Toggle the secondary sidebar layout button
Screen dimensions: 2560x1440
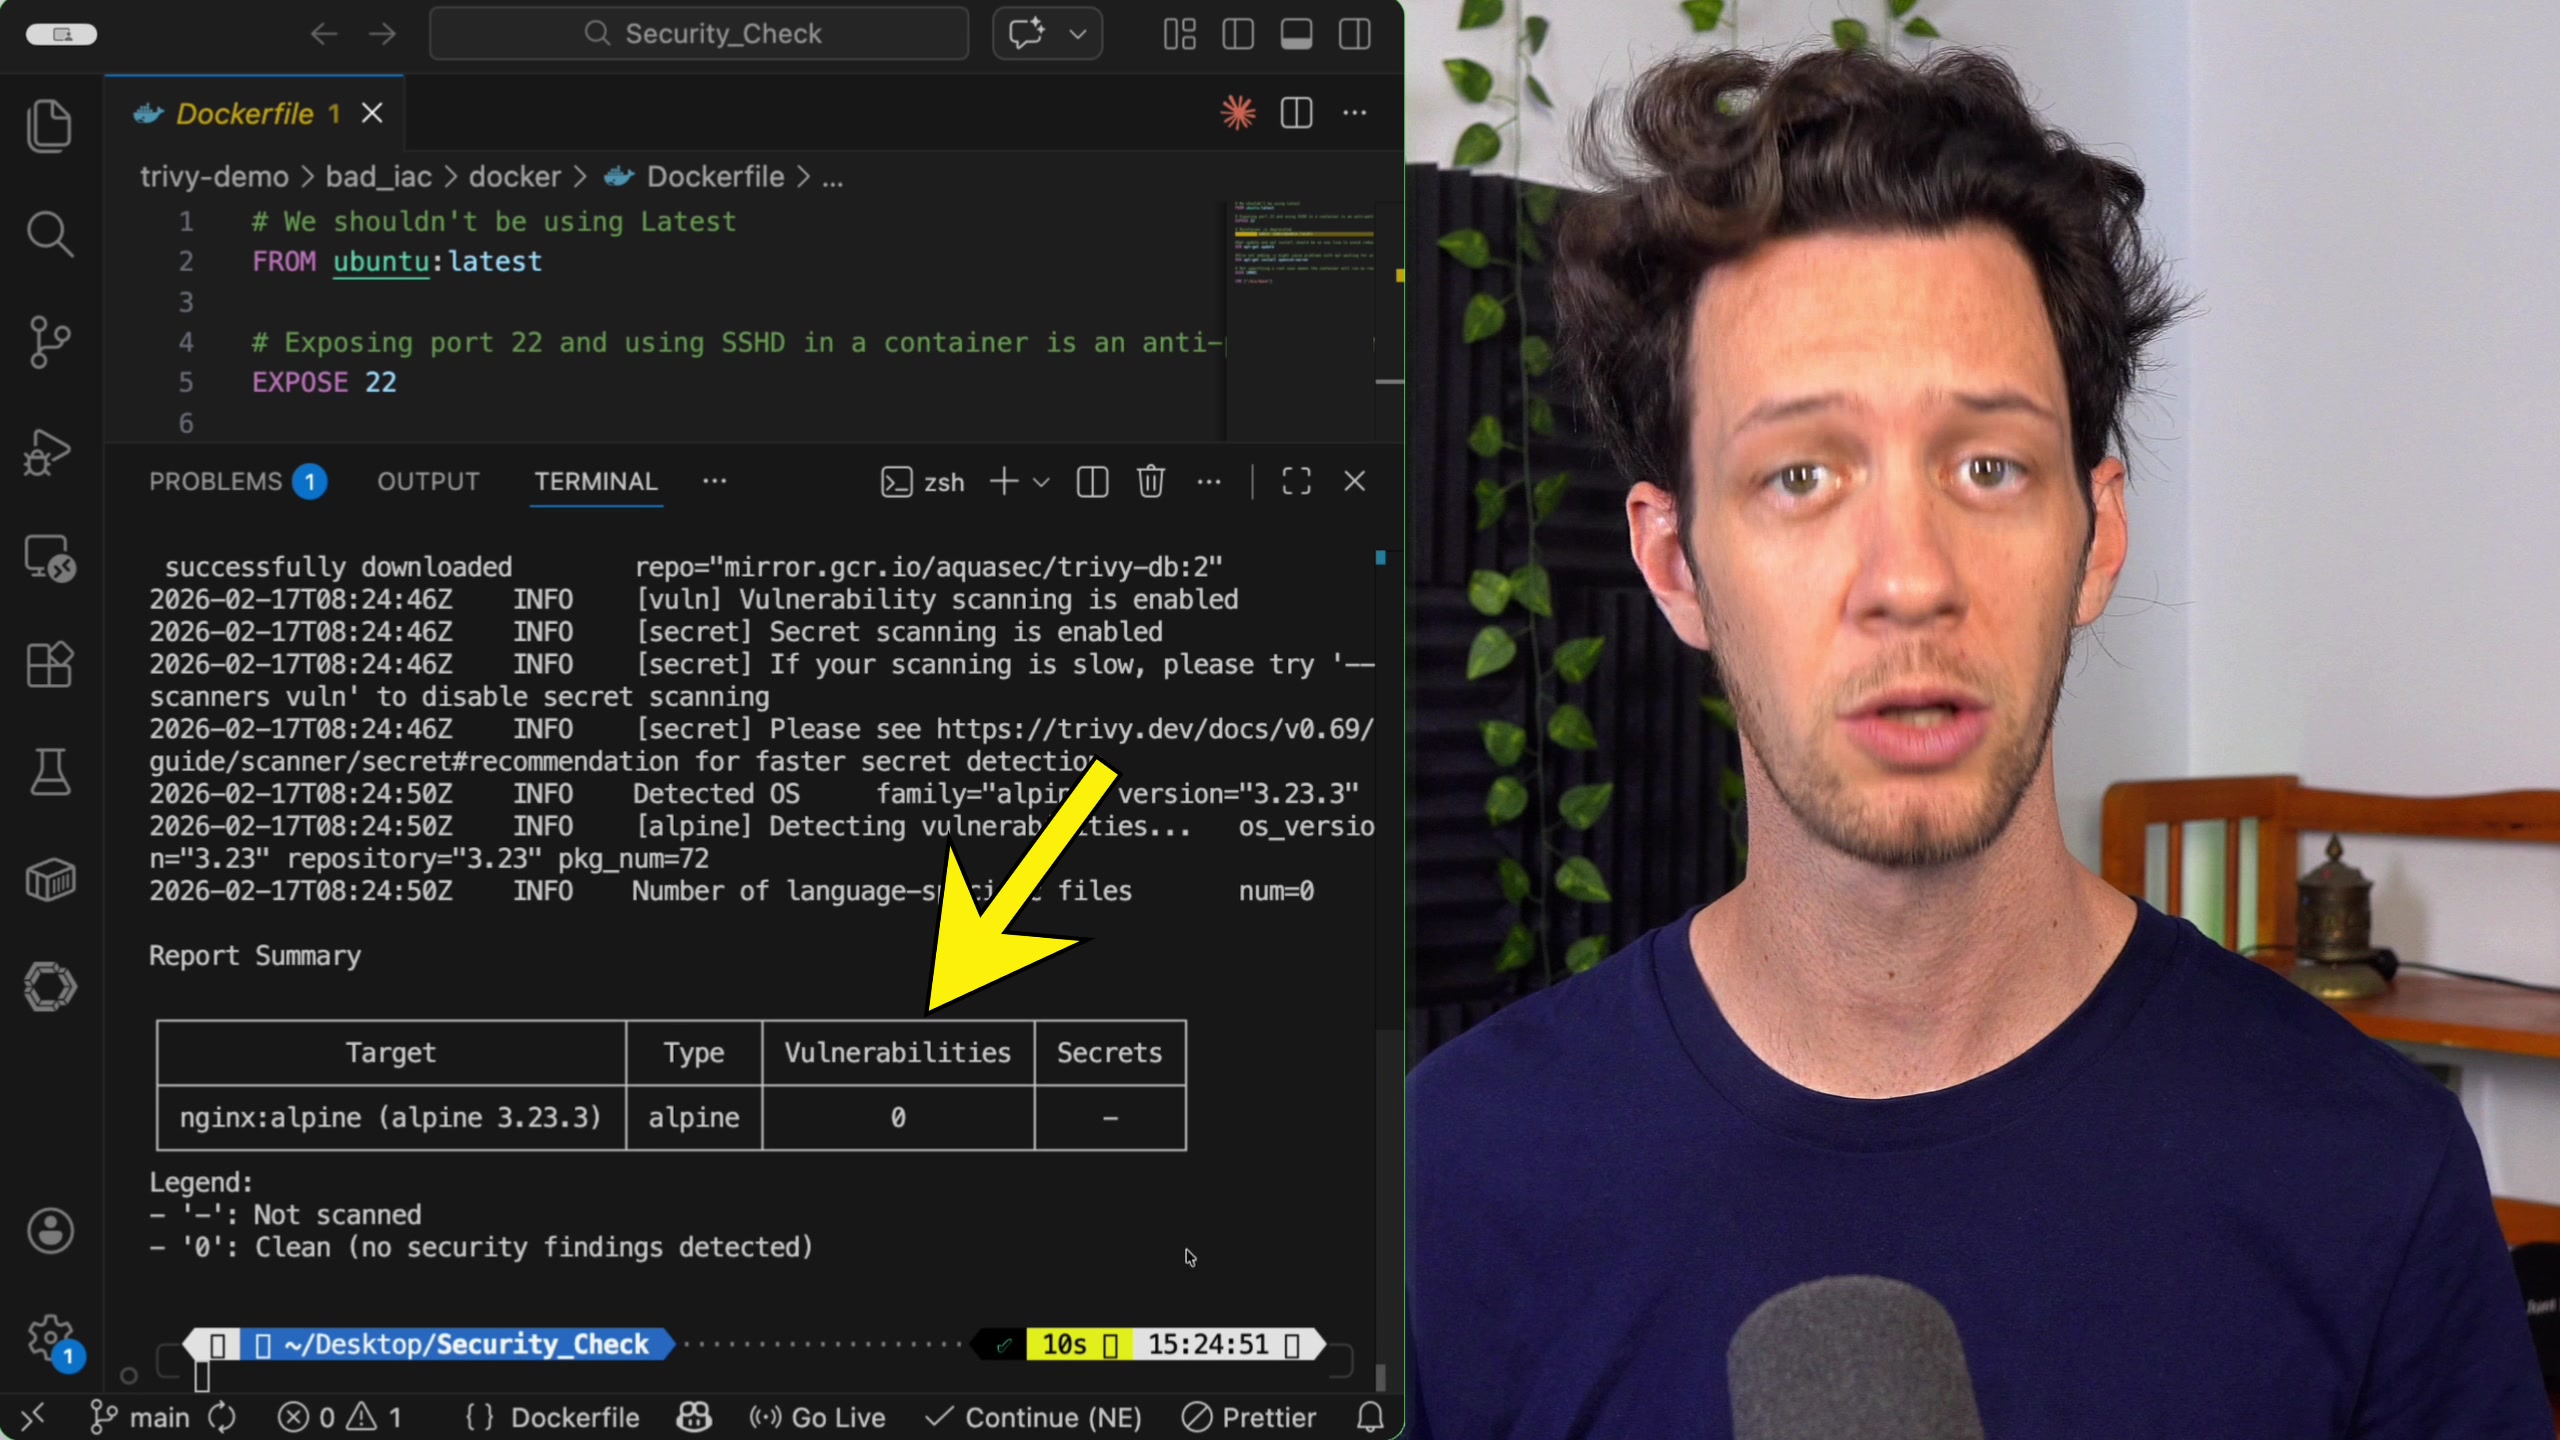[x=1355, y=35]
